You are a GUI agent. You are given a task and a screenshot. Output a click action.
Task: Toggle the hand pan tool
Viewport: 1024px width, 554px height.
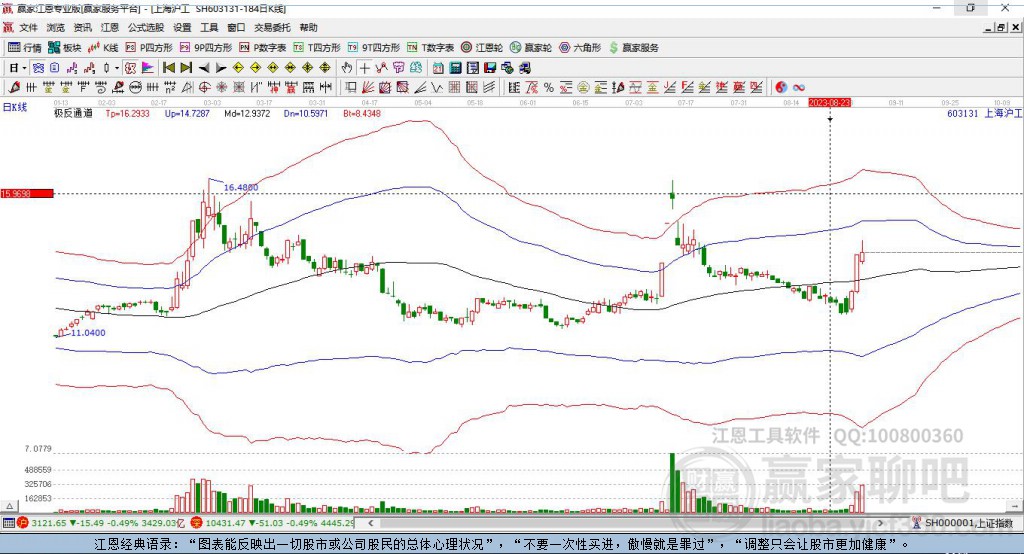347,68
